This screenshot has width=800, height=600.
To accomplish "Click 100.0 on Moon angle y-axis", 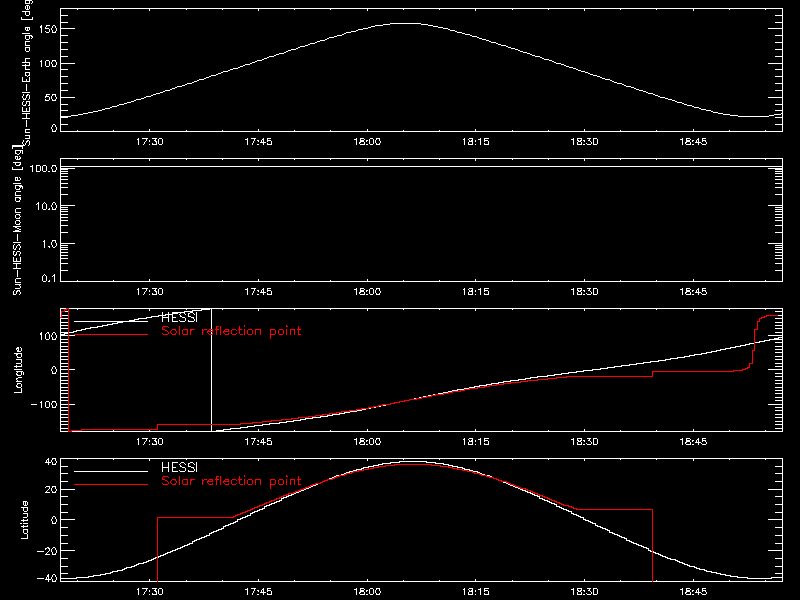I will coord(43,168).
